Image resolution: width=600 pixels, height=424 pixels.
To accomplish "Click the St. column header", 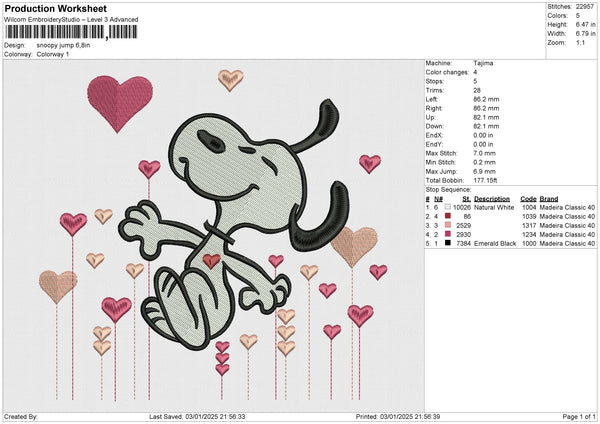I will click(466, 198).
